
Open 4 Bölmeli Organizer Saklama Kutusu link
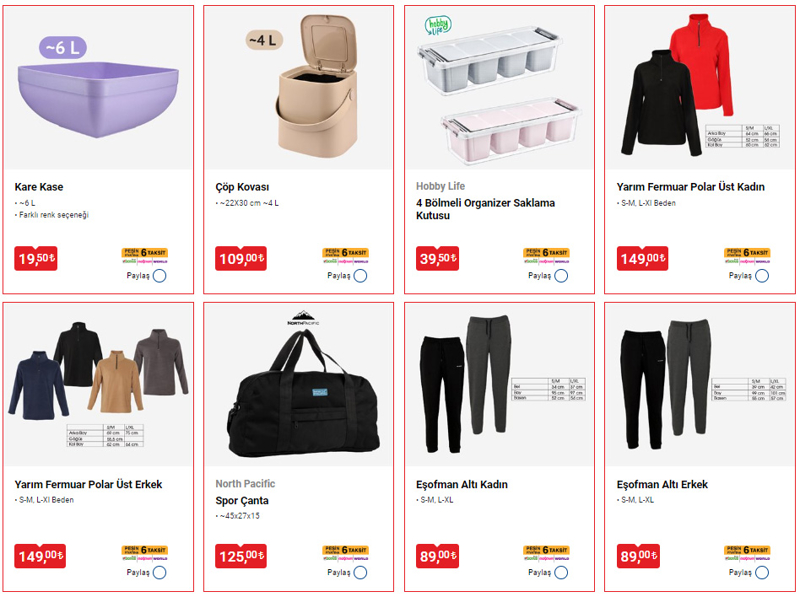point(485,209)
